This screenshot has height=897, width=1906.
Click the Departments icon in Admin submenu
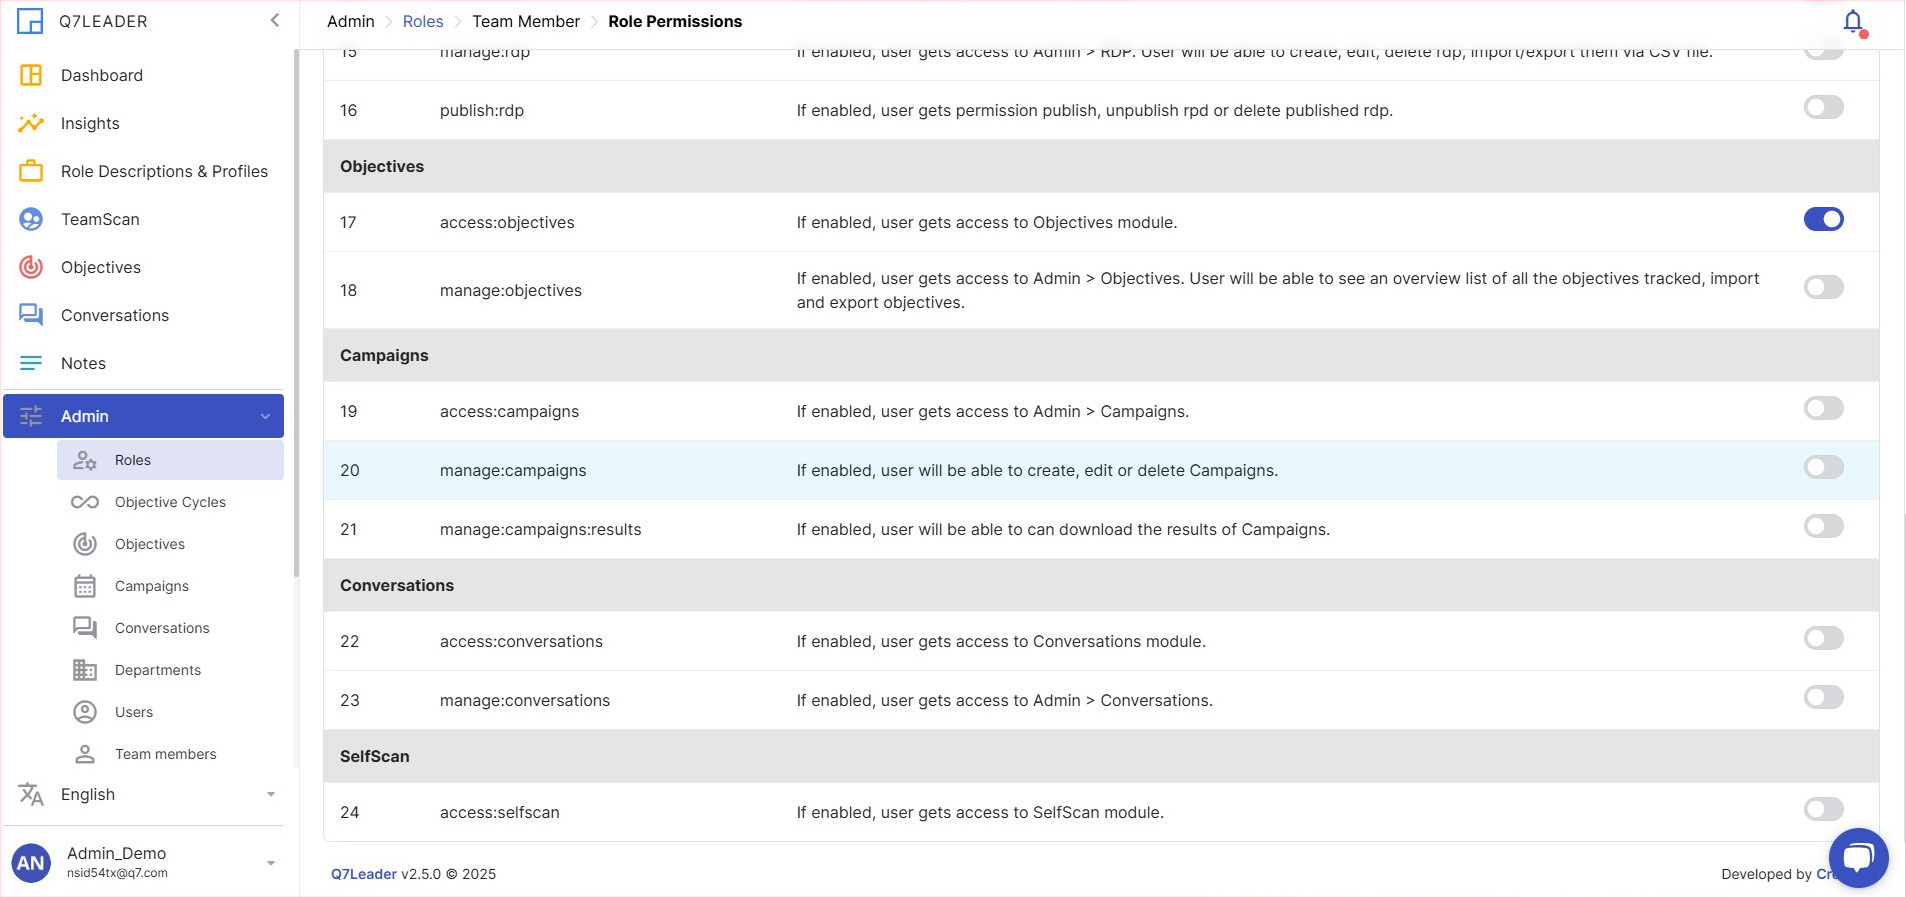85,670
